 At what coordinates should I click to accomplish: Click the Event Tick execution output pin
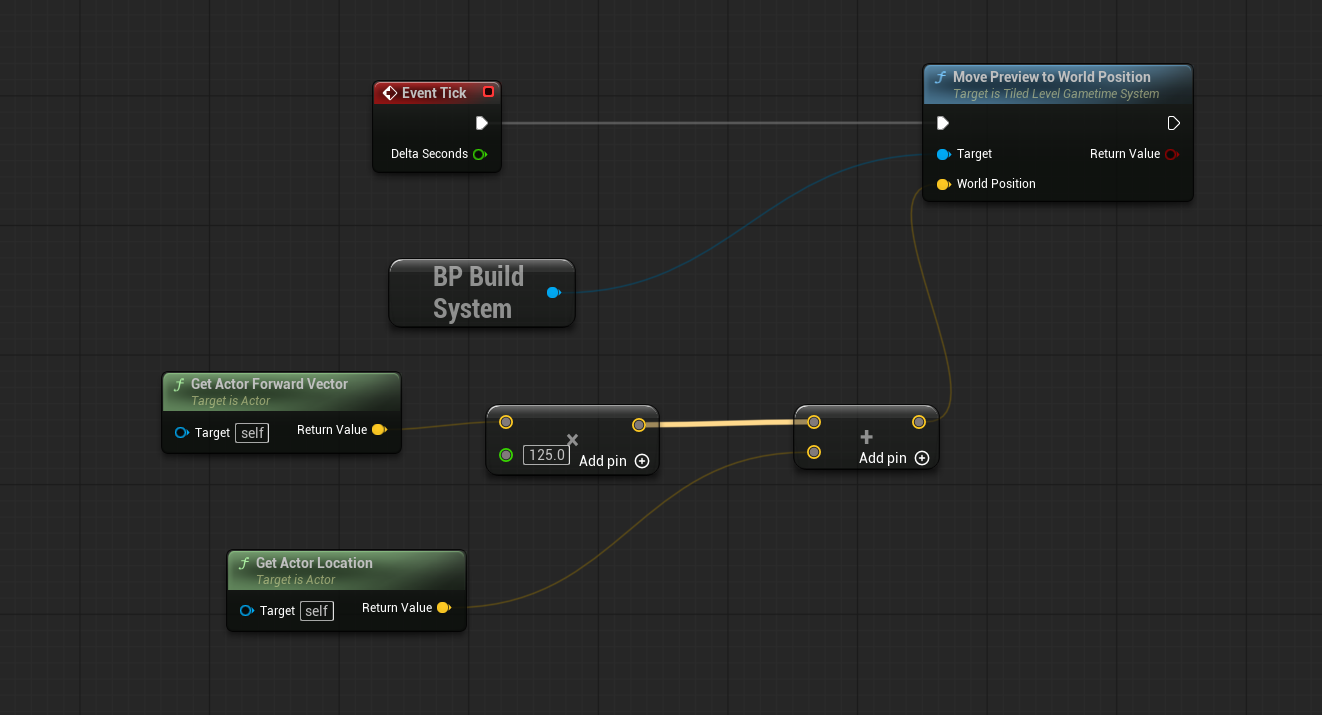482,123
